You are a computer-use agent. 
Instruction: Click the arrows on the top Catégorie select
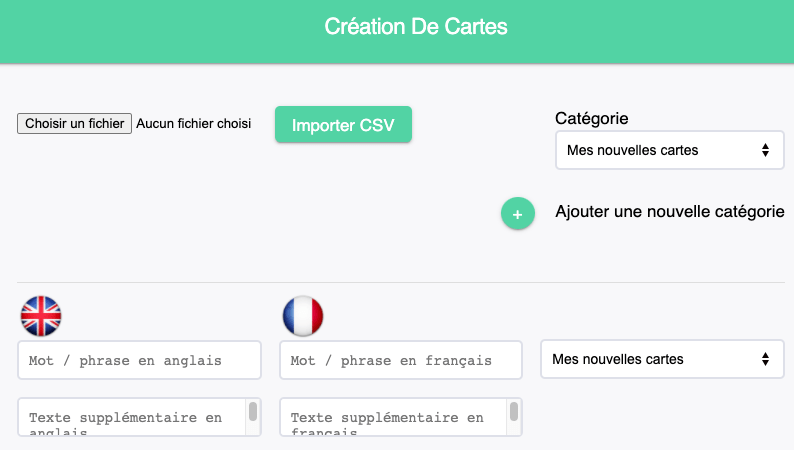(x=765, y=150)
